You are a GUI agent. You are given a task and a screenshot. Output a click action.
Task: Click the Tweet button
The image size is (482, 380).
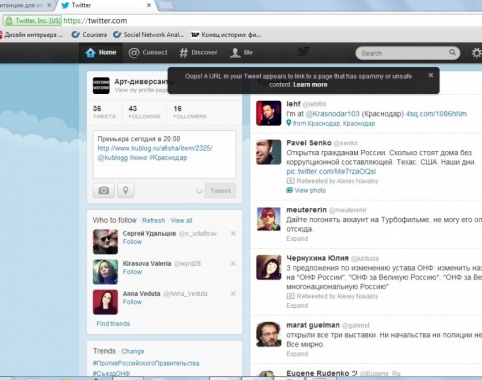[x=220, y=191]
